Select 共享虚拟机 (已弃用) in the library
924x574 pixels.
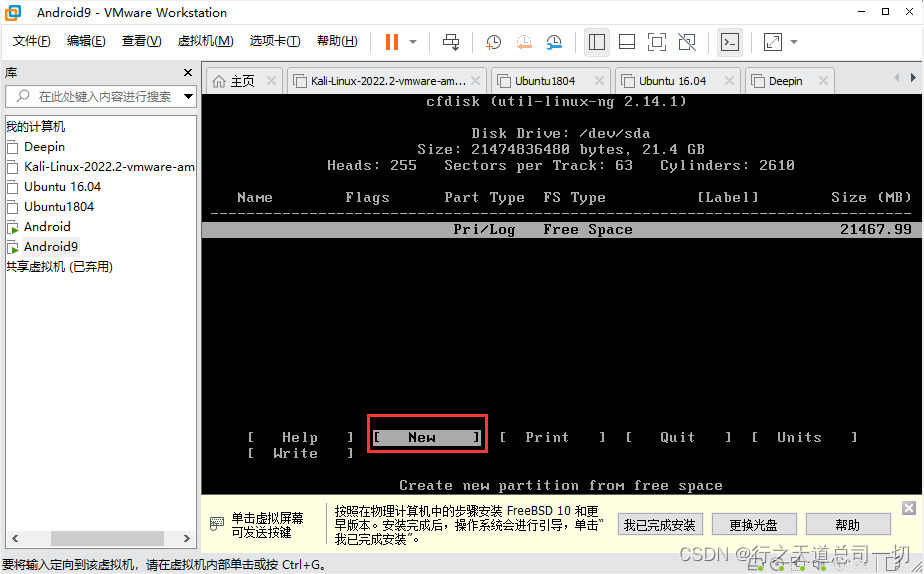coord(59,267)
